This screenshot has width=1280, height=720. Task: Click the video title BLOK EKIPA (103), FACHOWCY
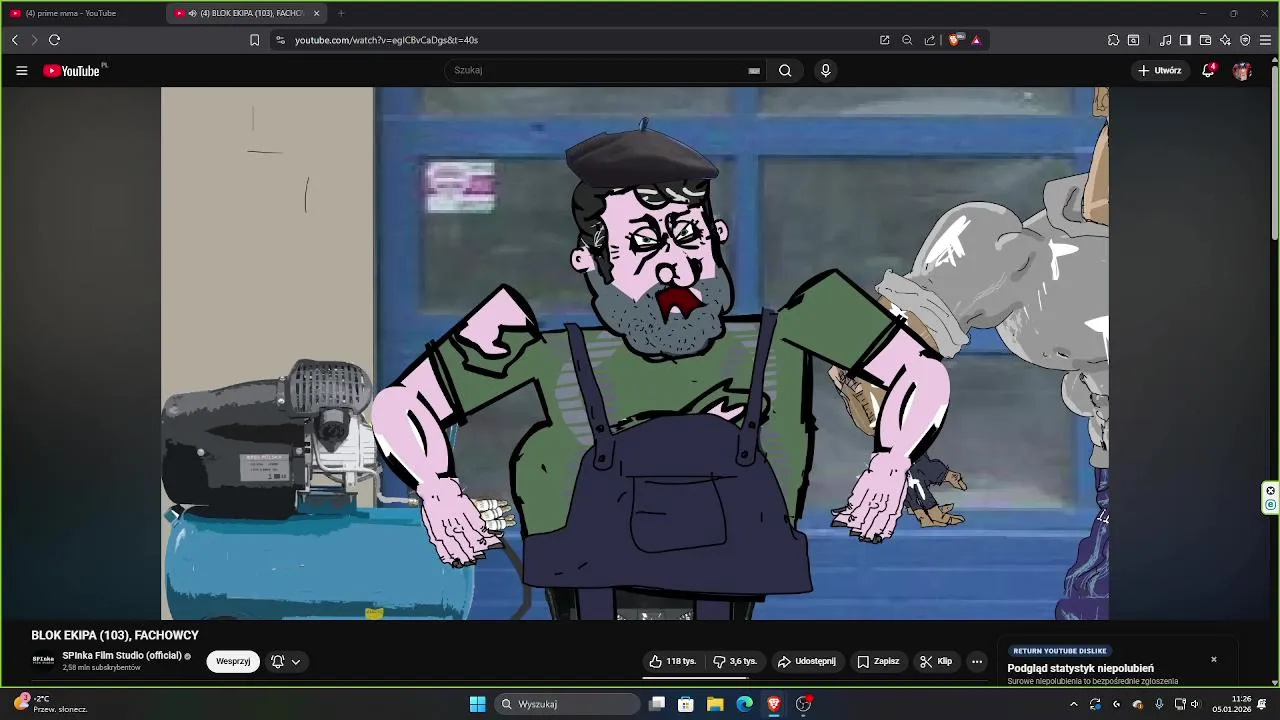[x=115, y=635]
